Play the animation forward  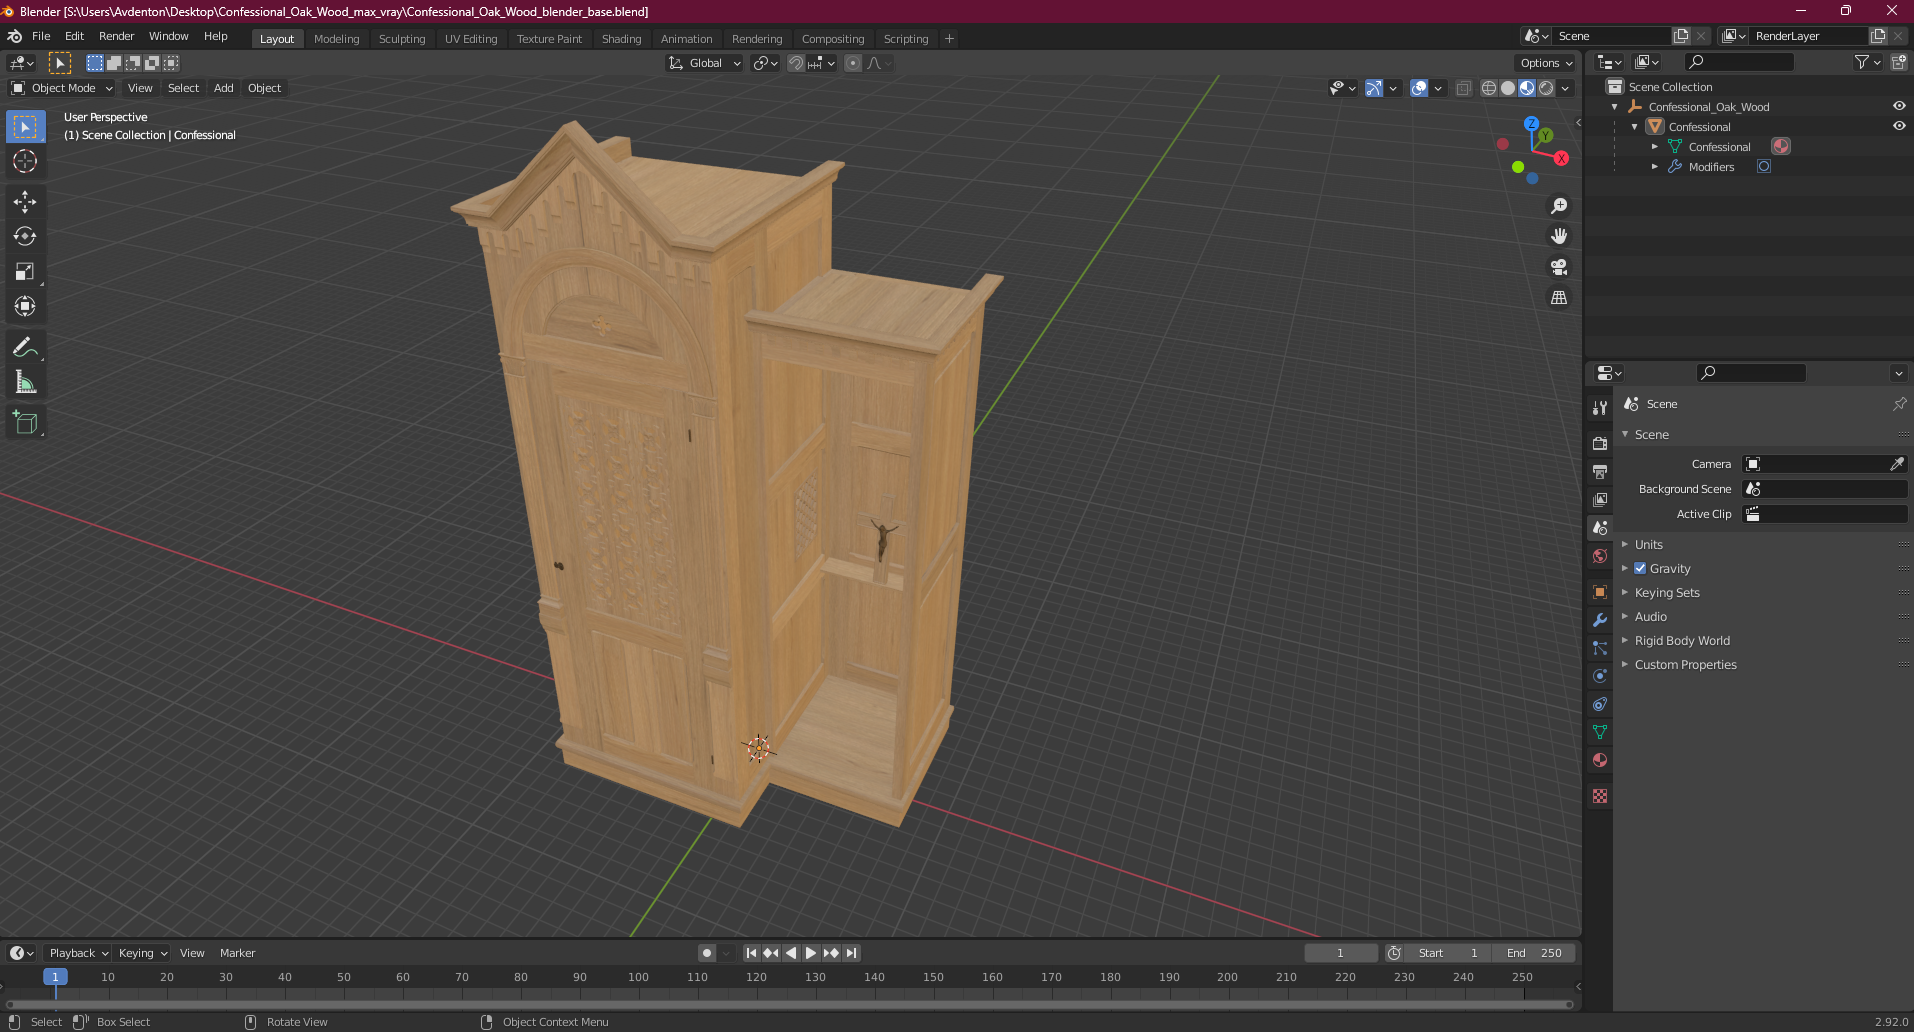pos(811,953)
